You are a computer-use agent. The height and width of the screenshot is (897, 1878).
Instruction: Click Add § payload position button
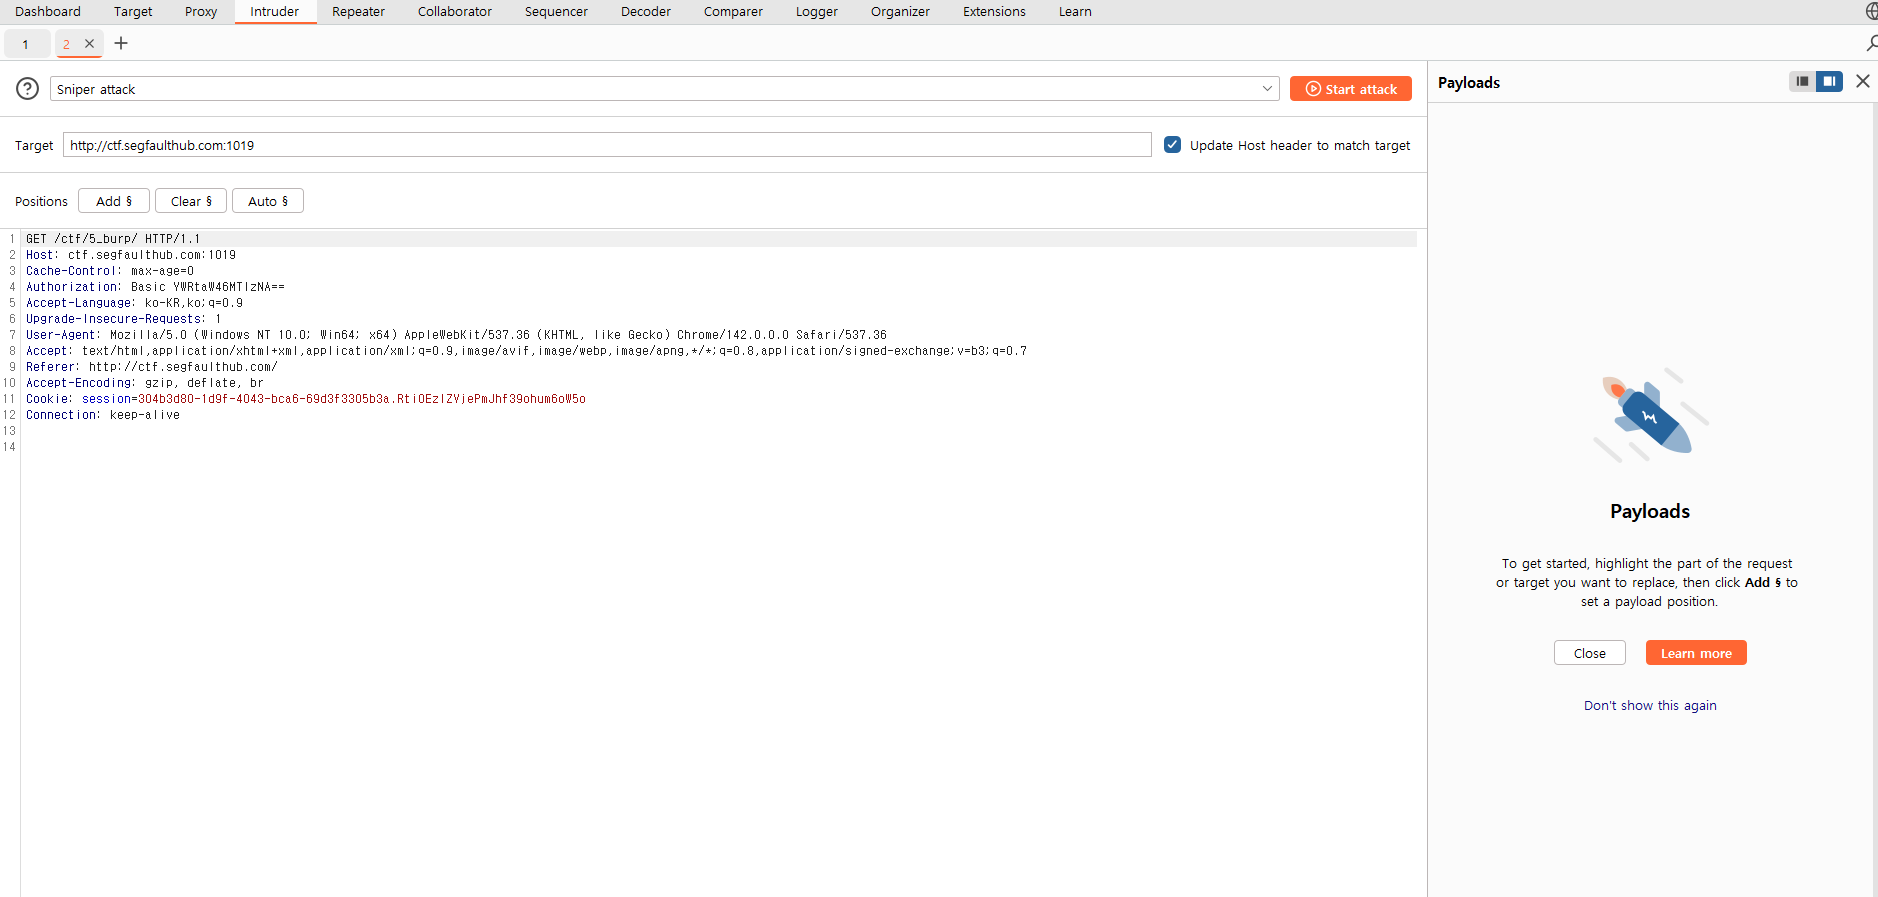114,201
